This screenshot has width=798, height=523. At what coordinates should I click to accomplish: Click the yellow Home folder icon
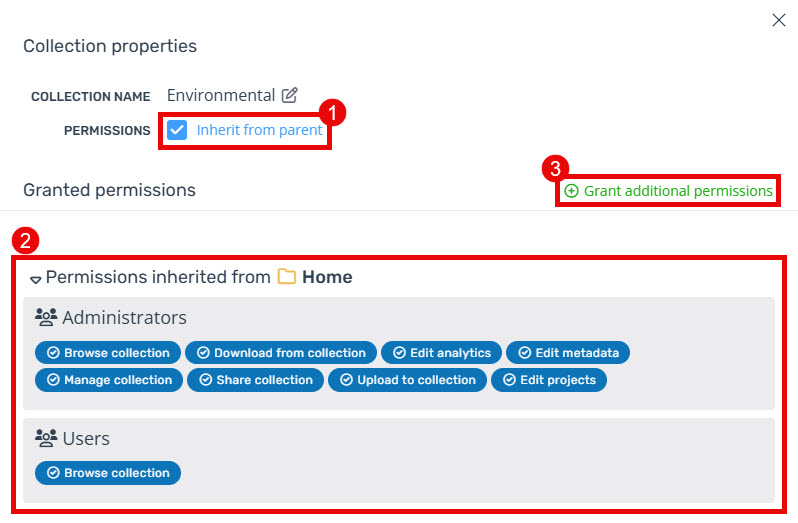point(287,277)
